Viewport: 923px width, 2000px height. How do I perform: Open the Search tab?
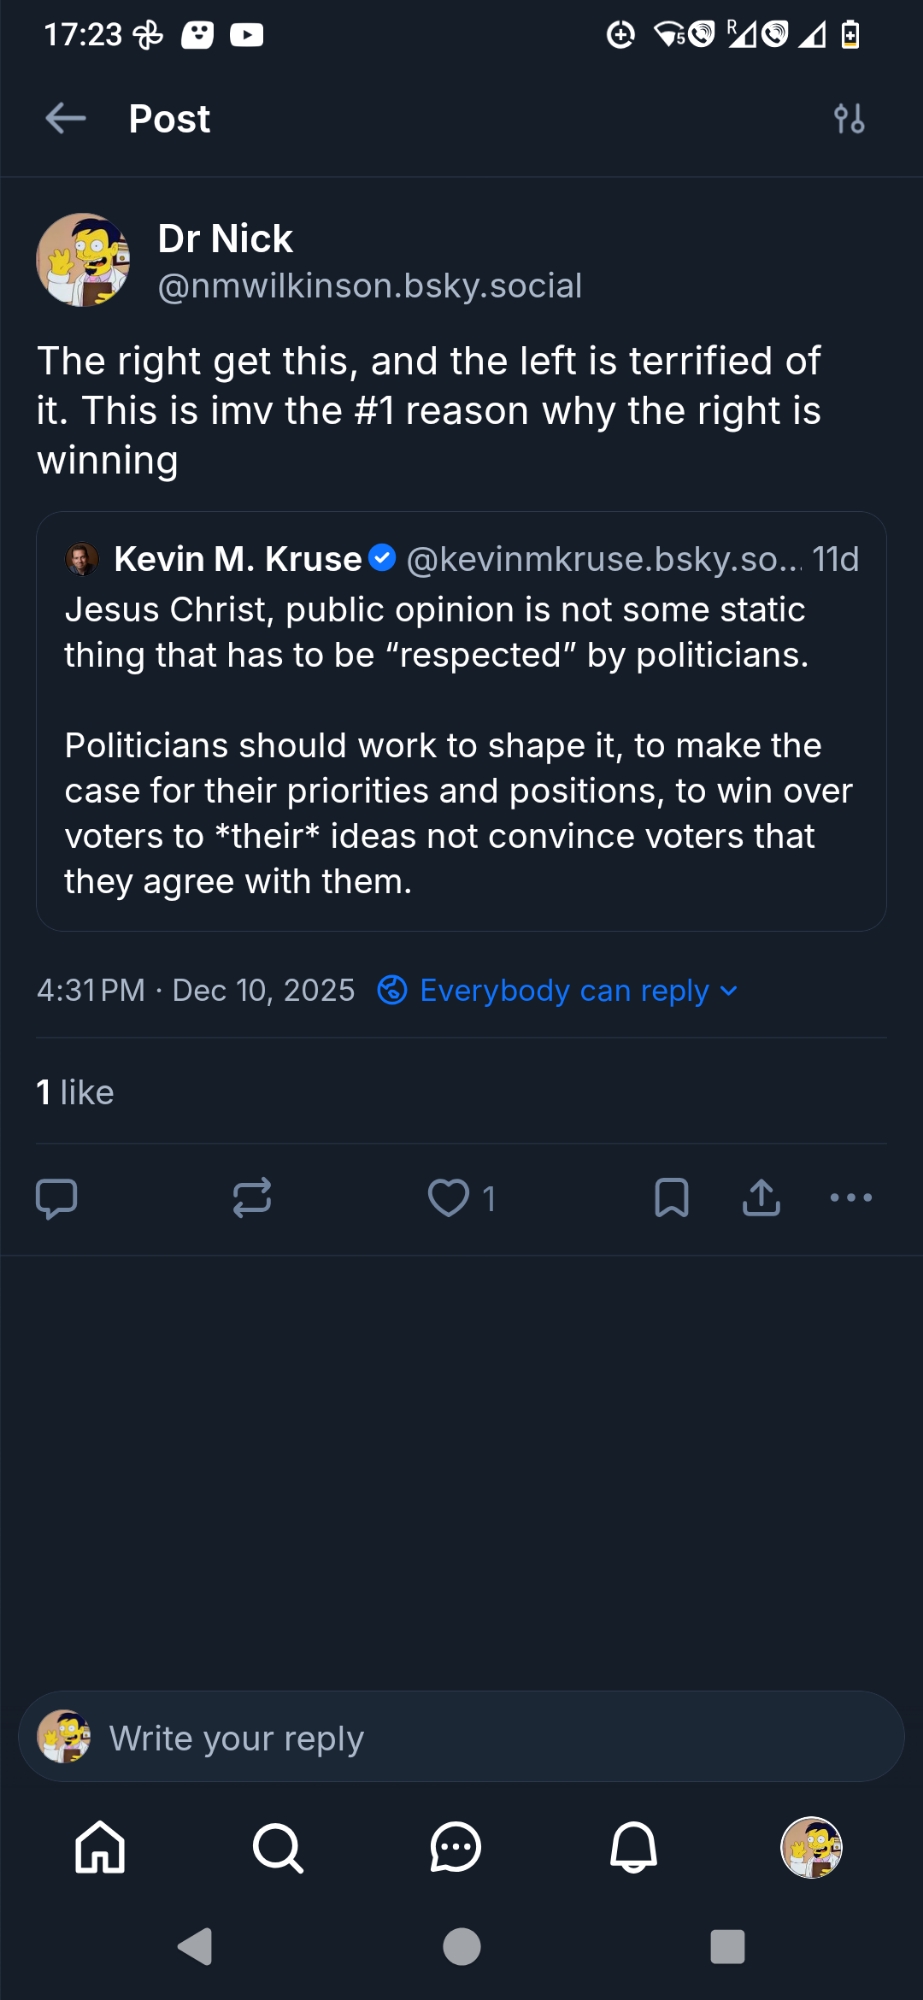(x=278, y=1847)
